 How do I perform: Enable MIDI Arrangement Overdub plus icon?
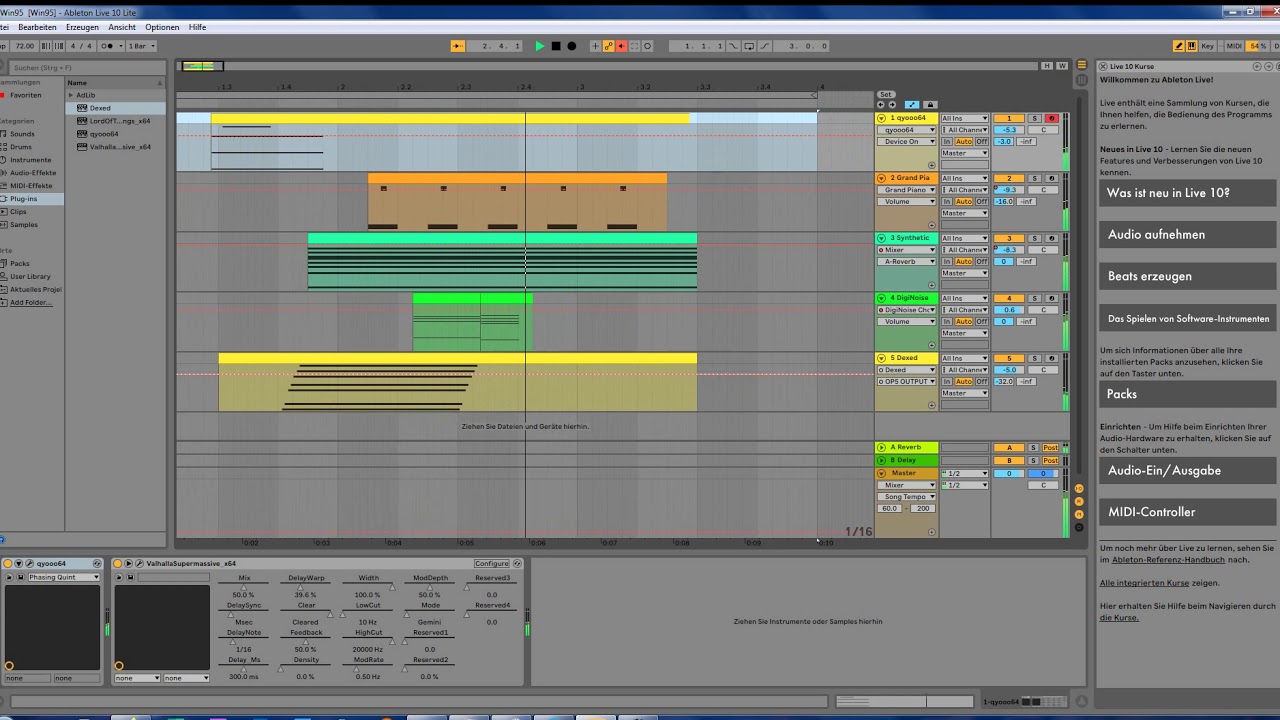coord(595,46)
